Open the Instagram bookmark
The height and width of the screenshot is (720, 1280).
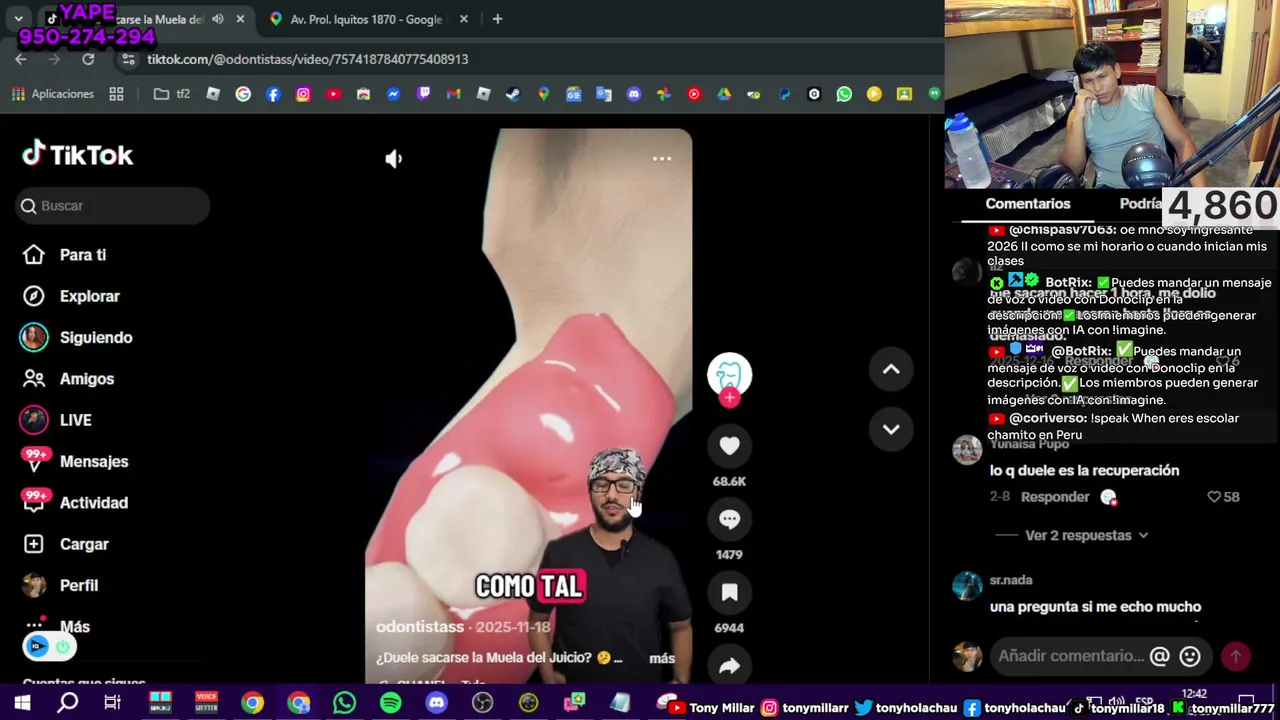[303, 94]
